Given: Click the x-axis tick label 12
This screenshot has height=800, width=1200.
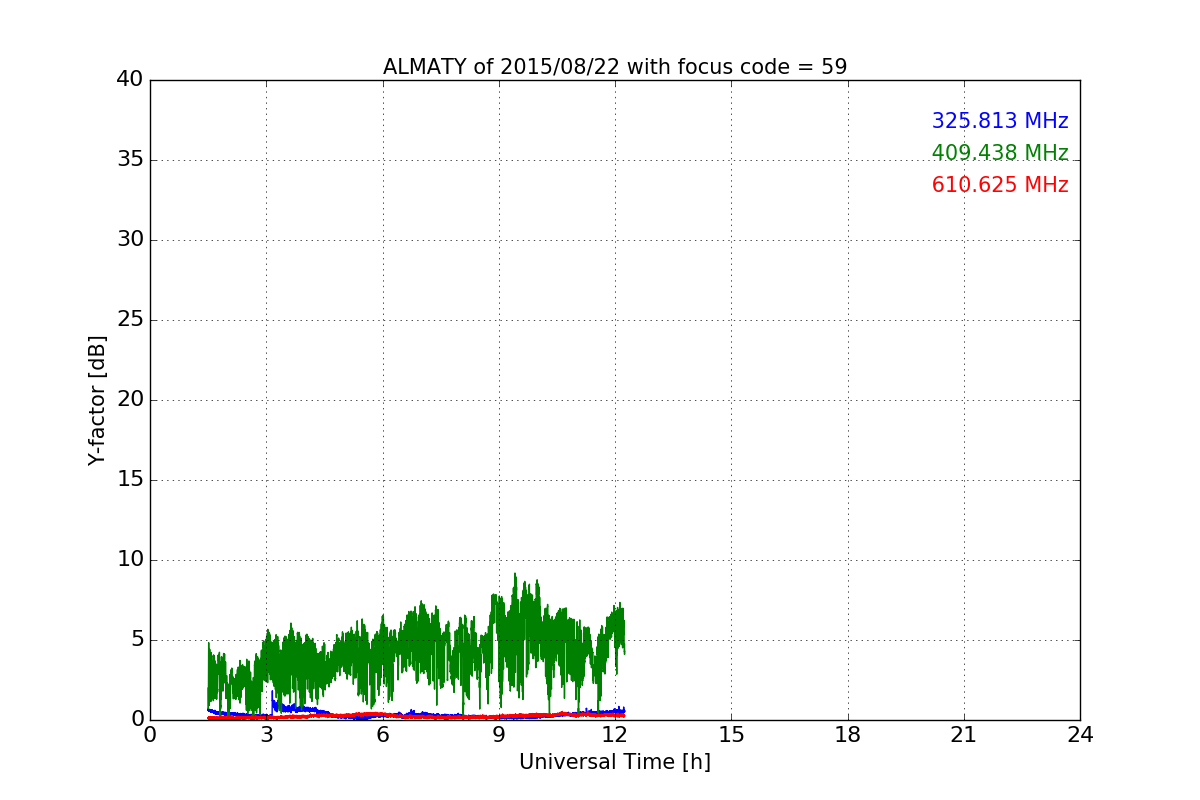Looking at the screenshot, I should pos(615,734).
